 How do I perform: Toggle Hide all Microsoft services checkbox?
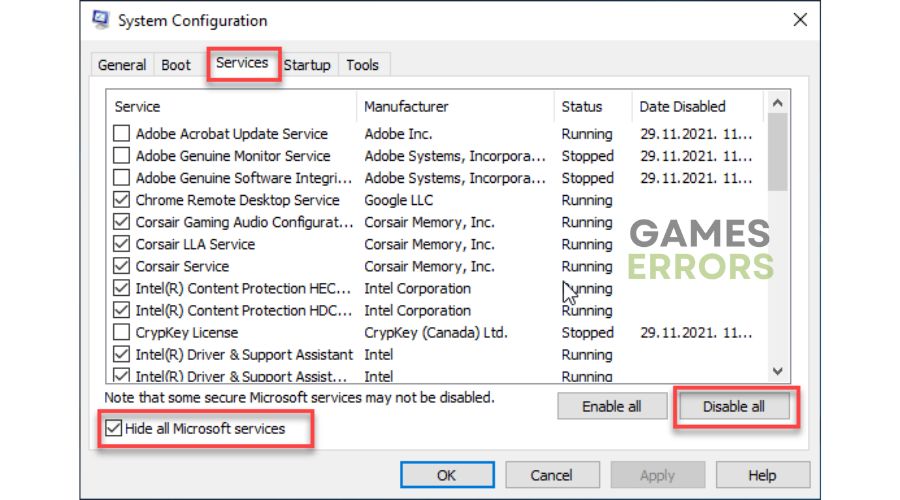tap(114, 428)
